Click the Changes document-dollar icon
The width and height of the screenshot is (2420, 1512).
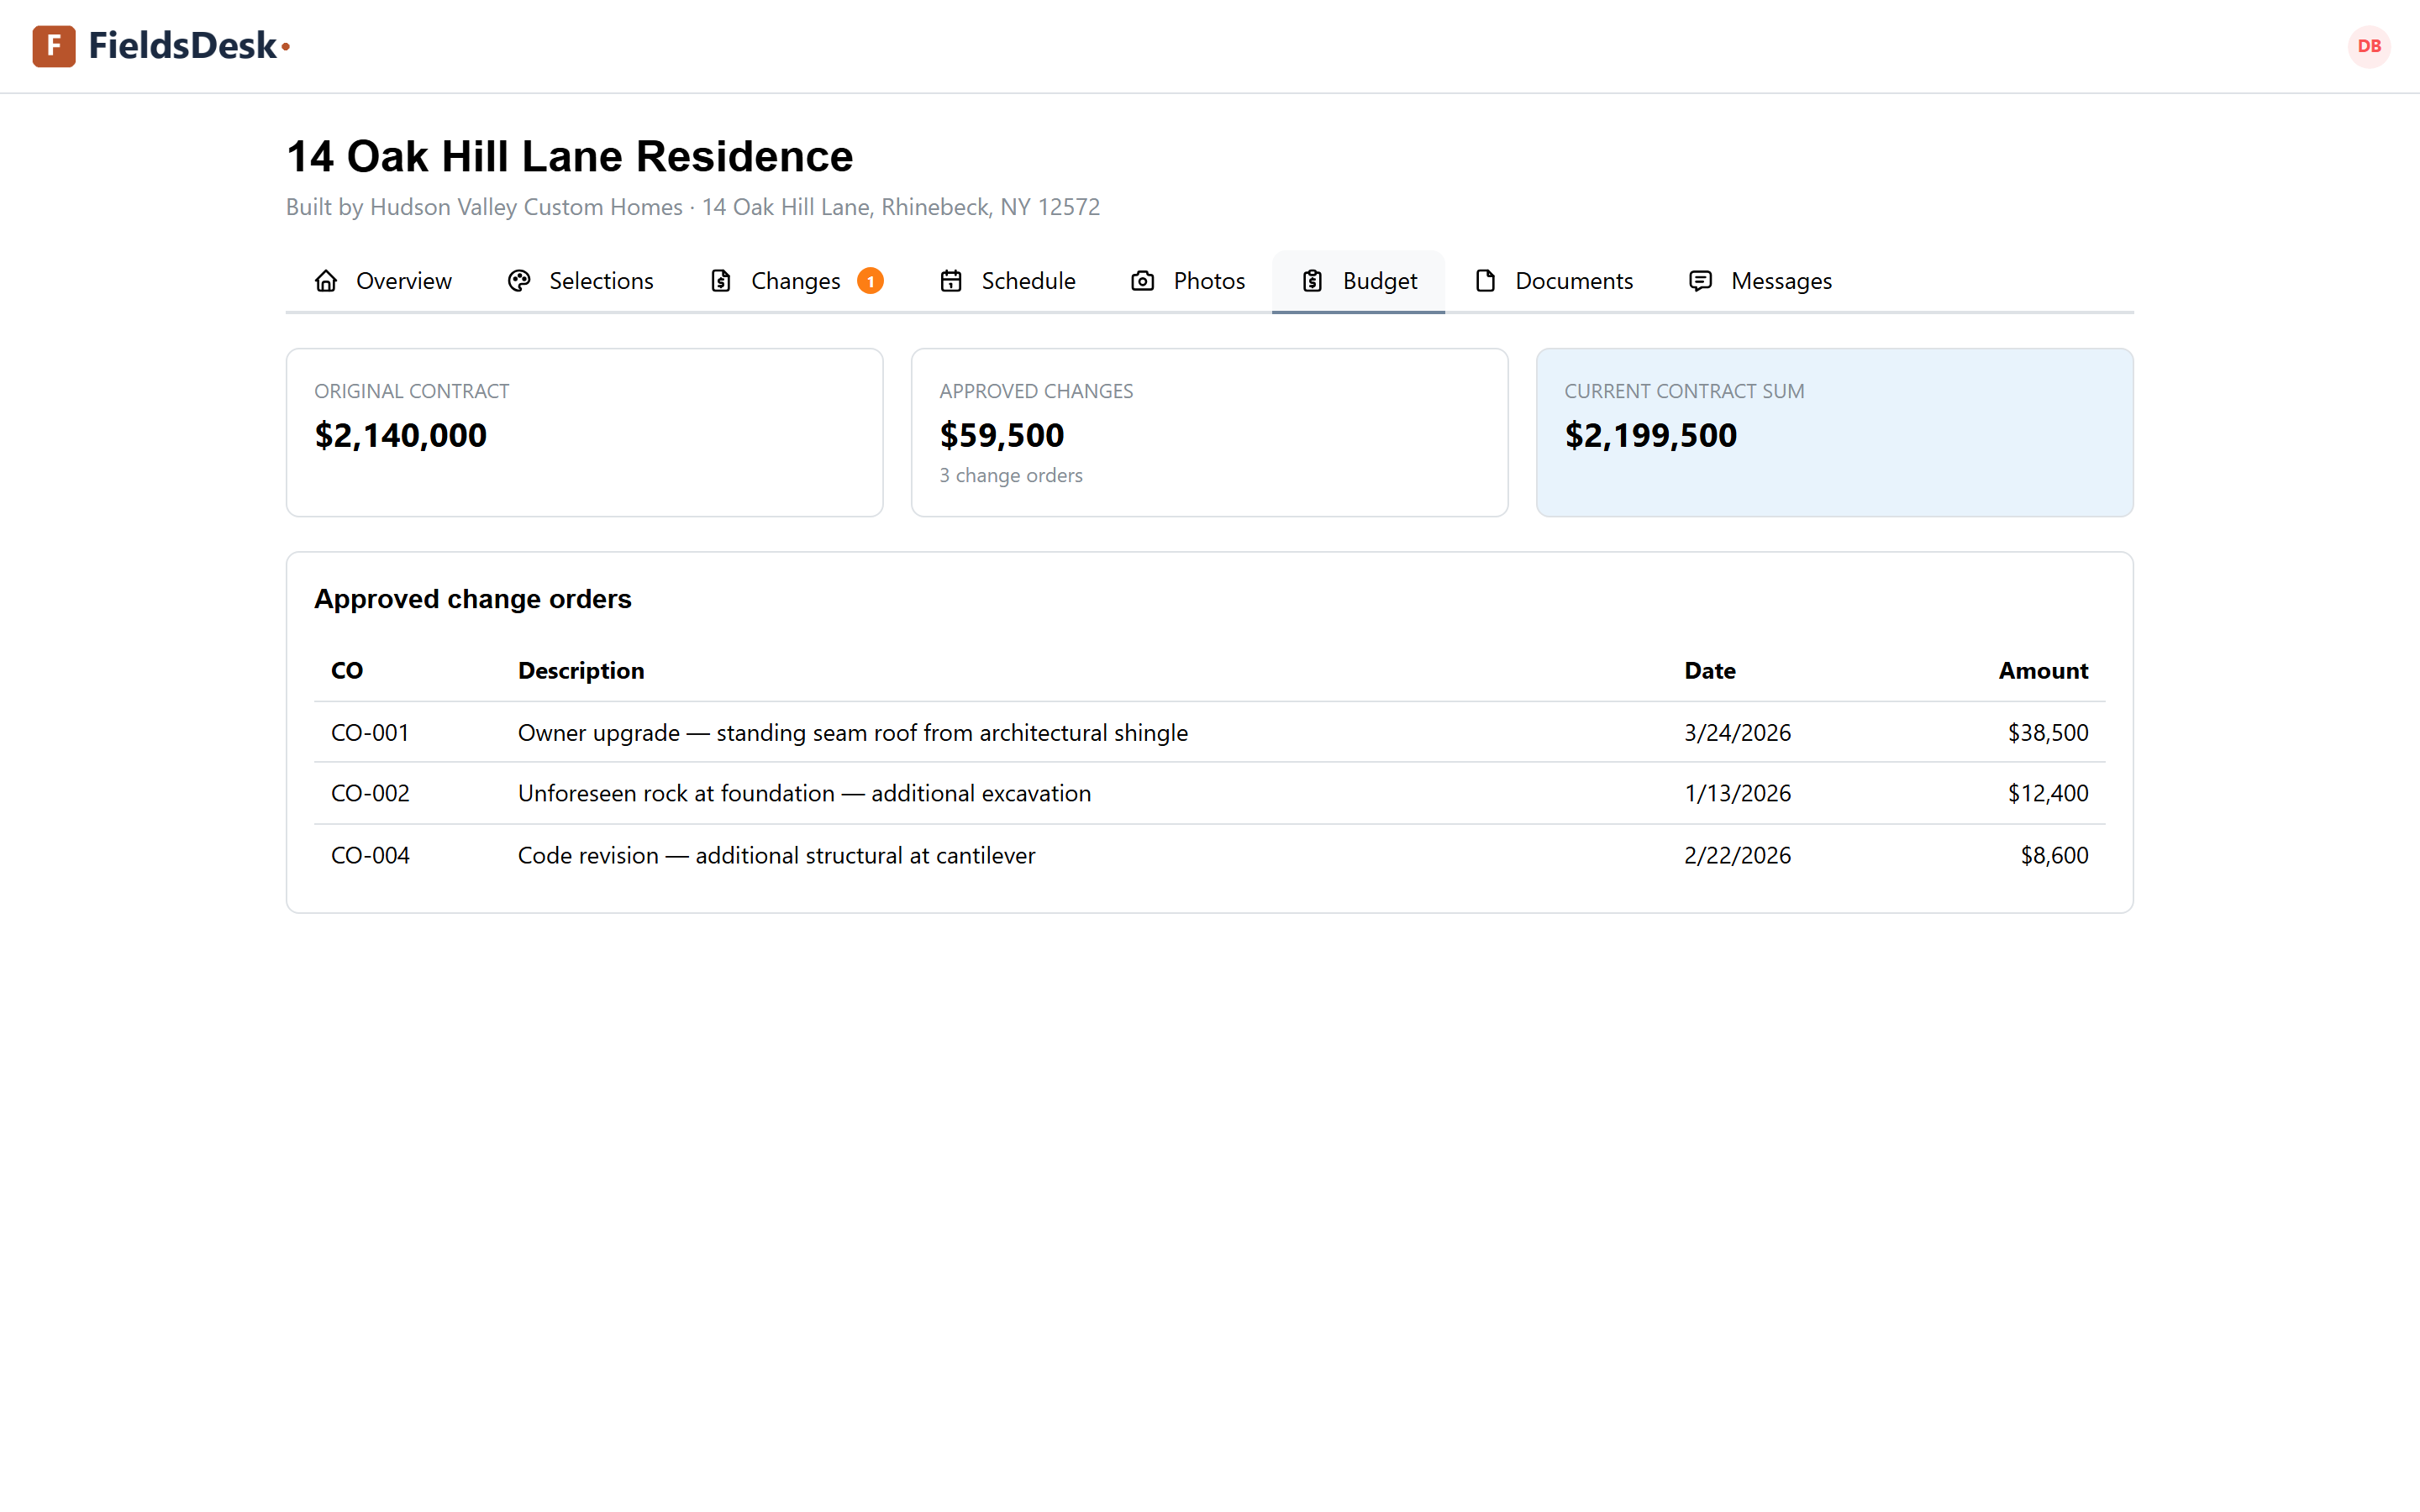721,281
